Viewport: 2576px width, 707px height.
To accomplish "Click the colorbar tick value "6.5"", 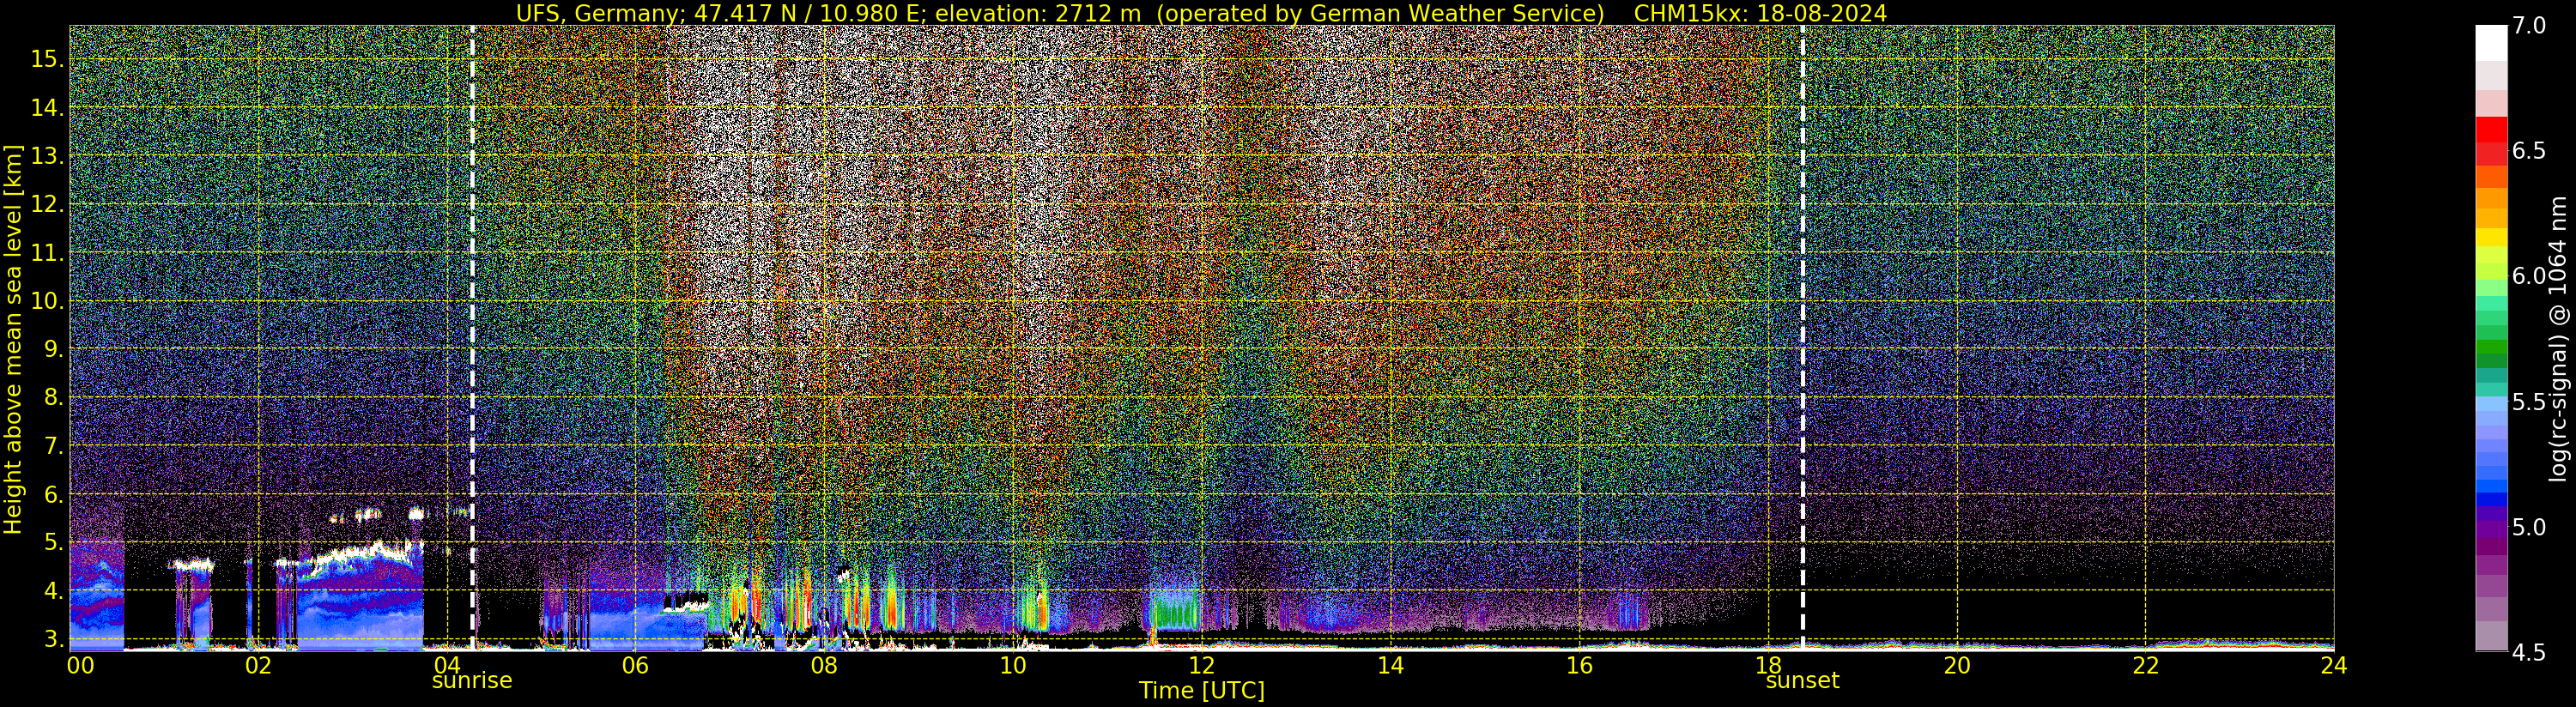I will coord(2529,151).
